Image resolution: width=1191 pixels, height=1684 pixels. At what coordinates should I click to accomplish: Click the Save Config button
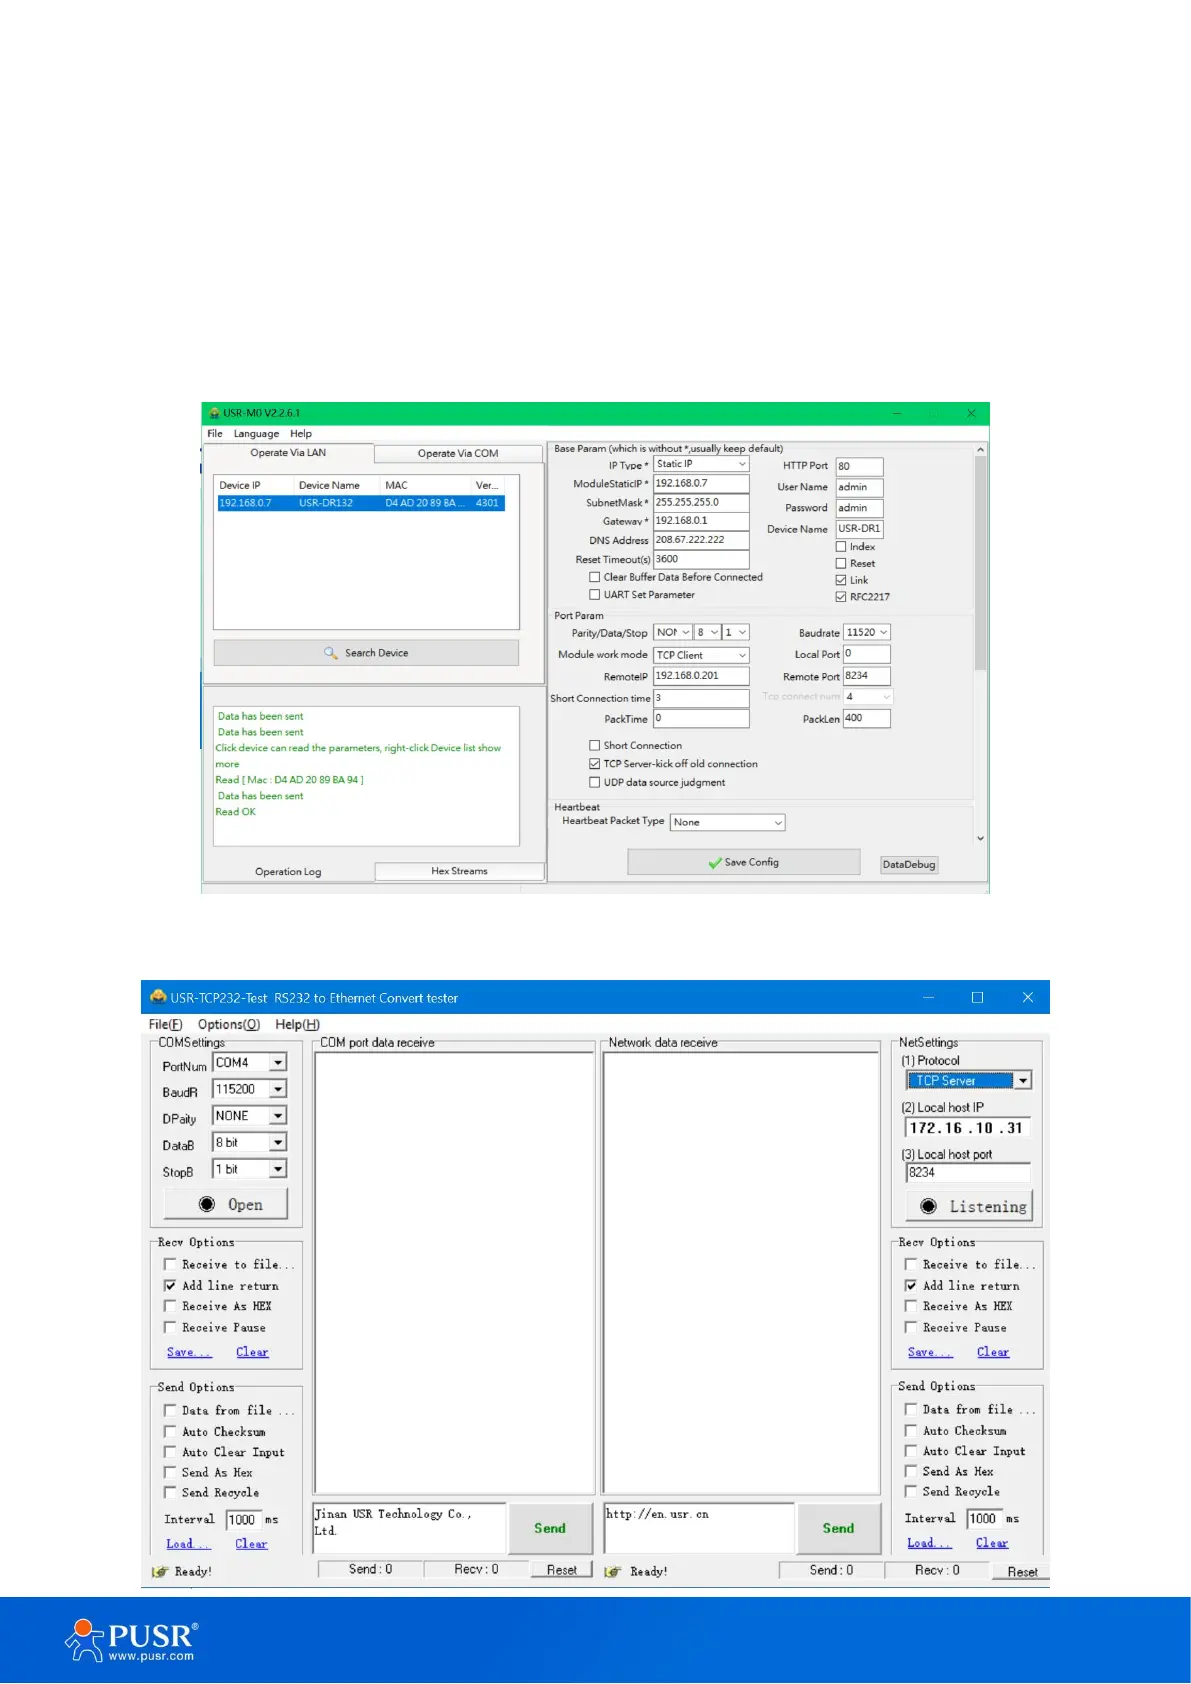coord(743,862)
